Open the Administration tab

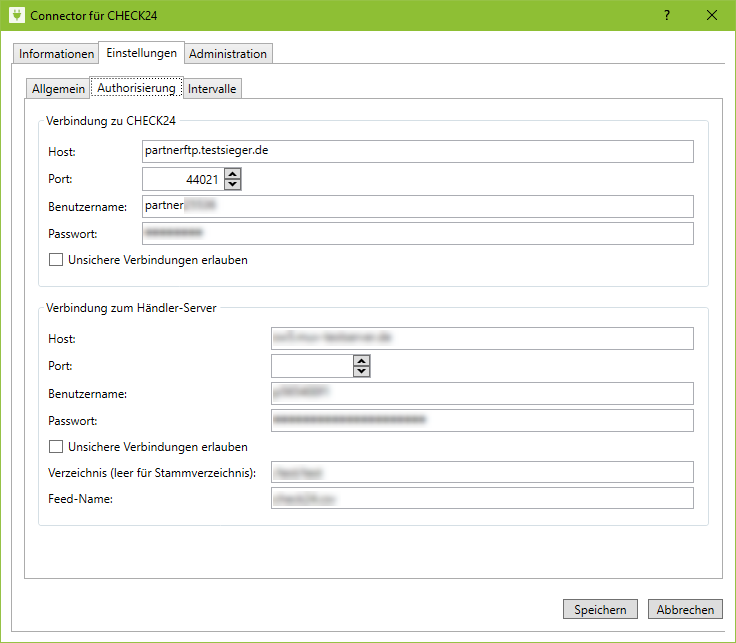tap(228, 53)
